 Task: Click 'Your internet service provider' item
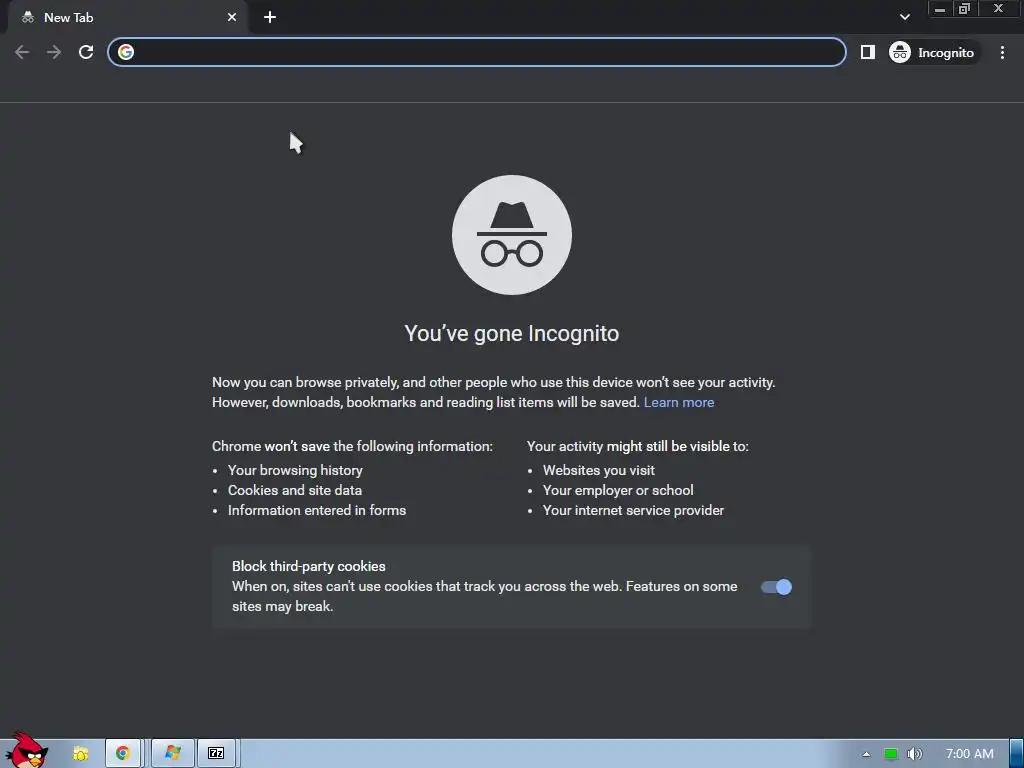coord(633,511)
